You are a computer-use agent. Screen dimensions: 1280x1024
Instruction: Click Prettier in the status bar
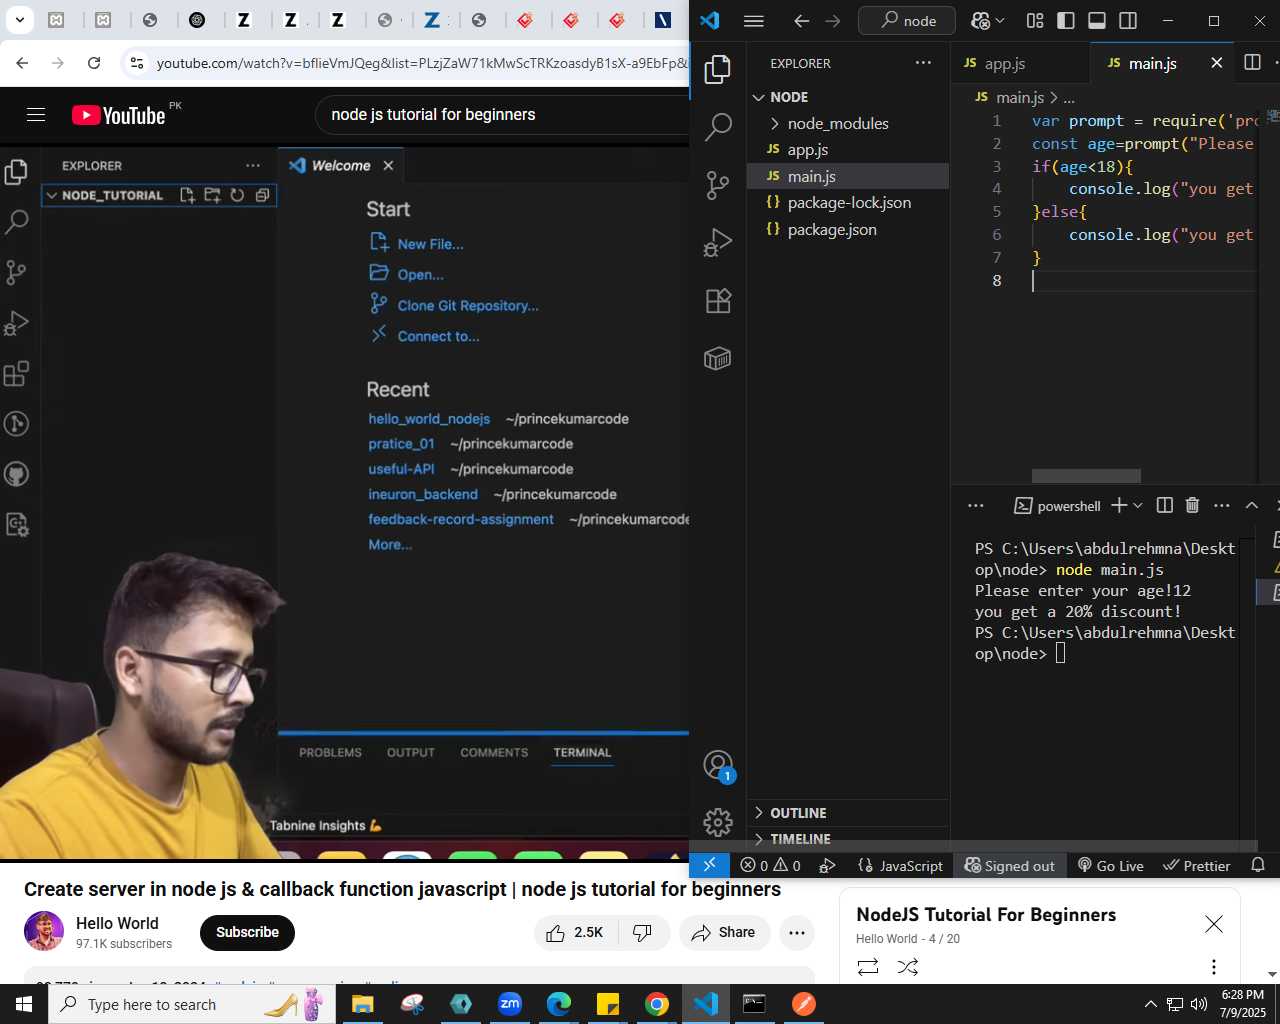1196,866
